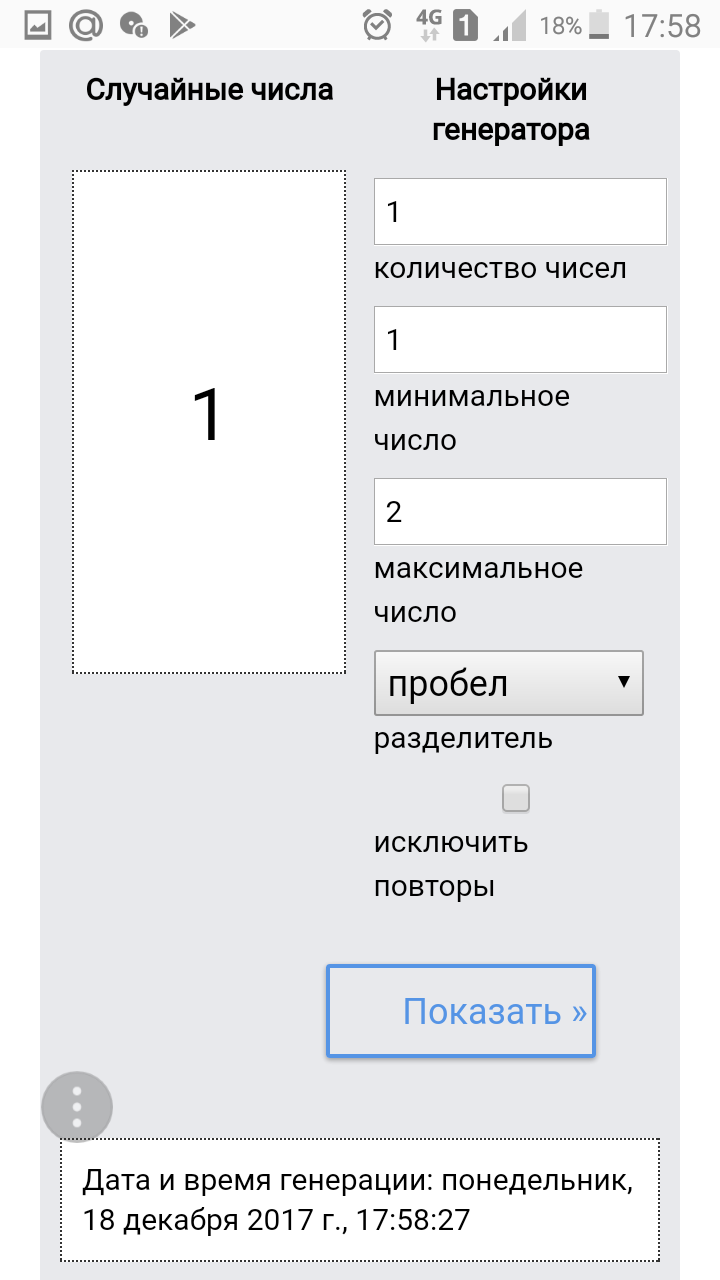The height and width of the screenshot is (1280, 720).
Task: Tap the gallery image notification icon
Action: point(37,26)
